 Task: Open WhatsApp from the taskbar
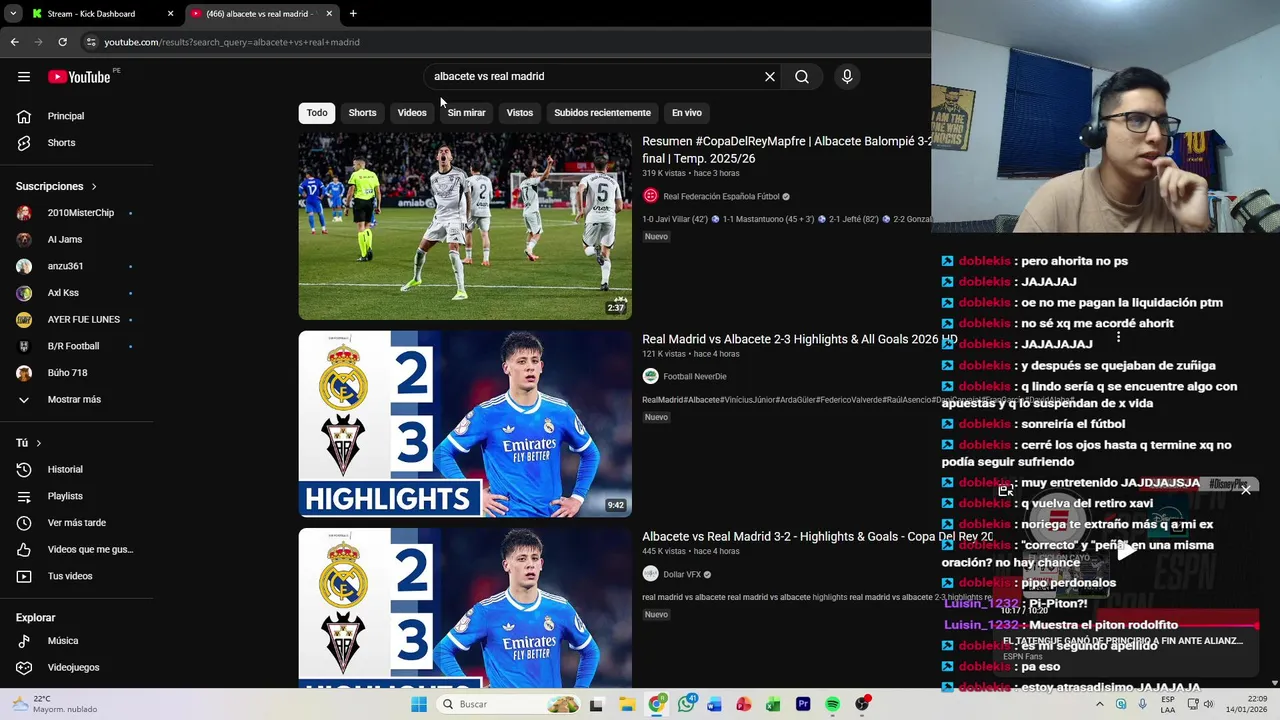[686, 704]
